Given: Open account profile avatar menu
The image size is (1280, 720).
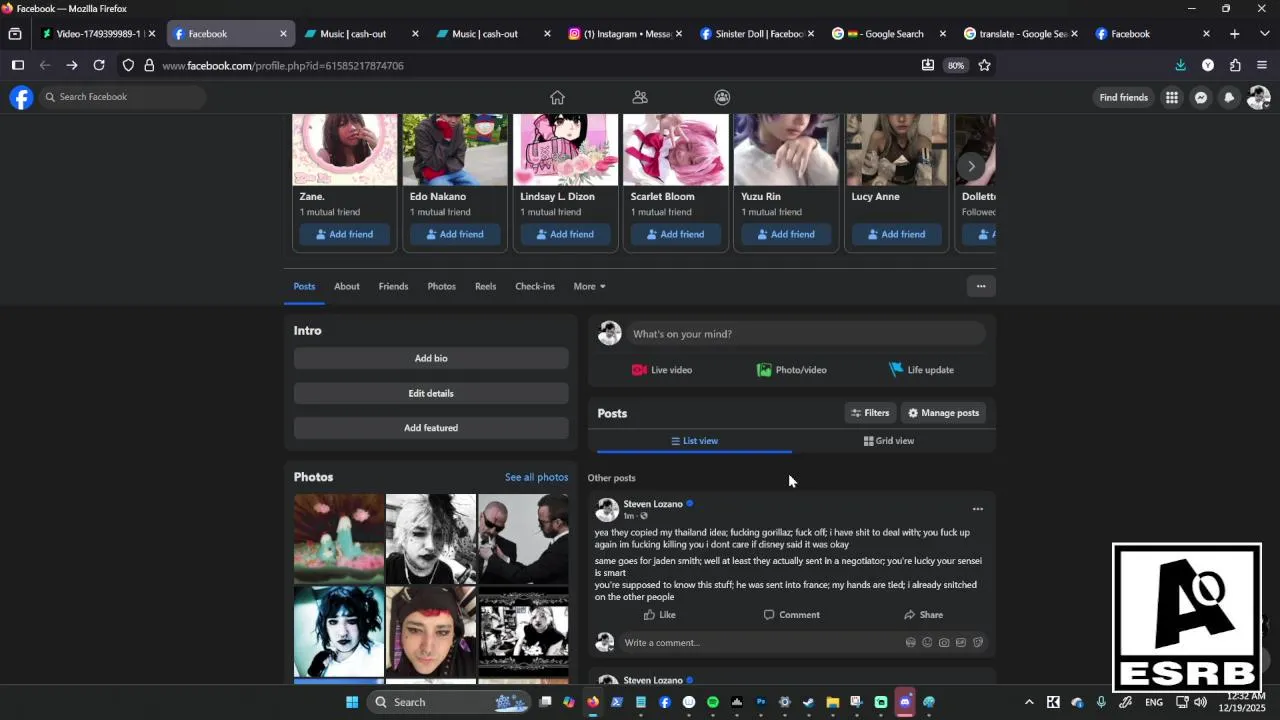Looking at the screenshot, I should pyautogui.click(x=1258, y=97).
